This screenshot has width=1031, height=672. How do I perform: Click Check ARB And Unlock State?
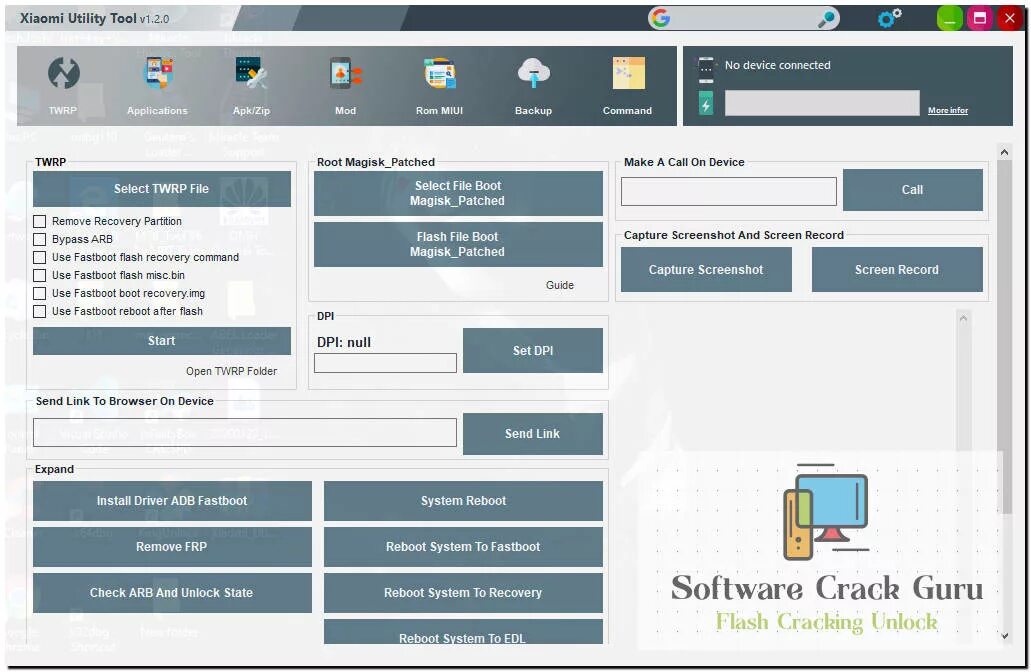click(x=172, y=593)
